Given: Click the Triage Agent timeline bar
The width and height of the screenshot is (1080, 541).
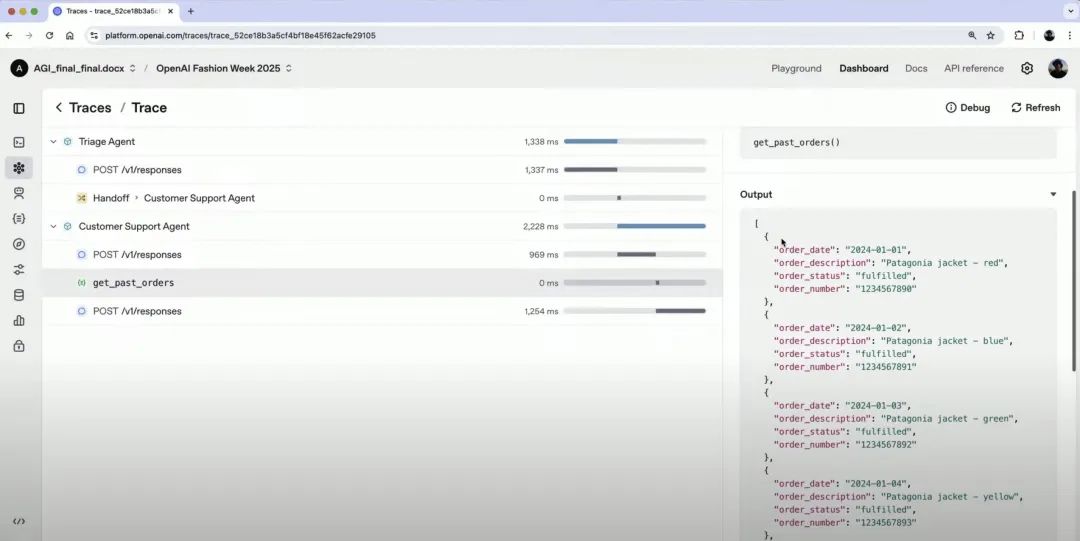Looking at the screenshot, I should (590, 141).
